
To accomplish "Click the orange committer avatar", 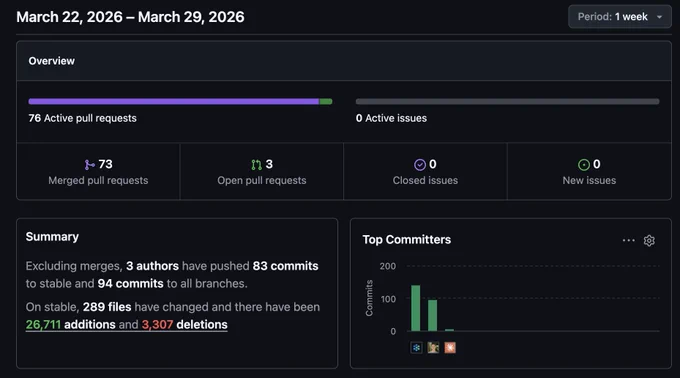I will [x=450, y=347].
